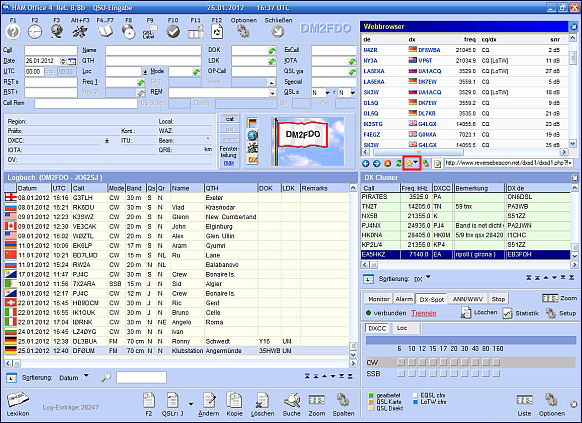Switch to the ANN/WWV tab

pos(467,299)
